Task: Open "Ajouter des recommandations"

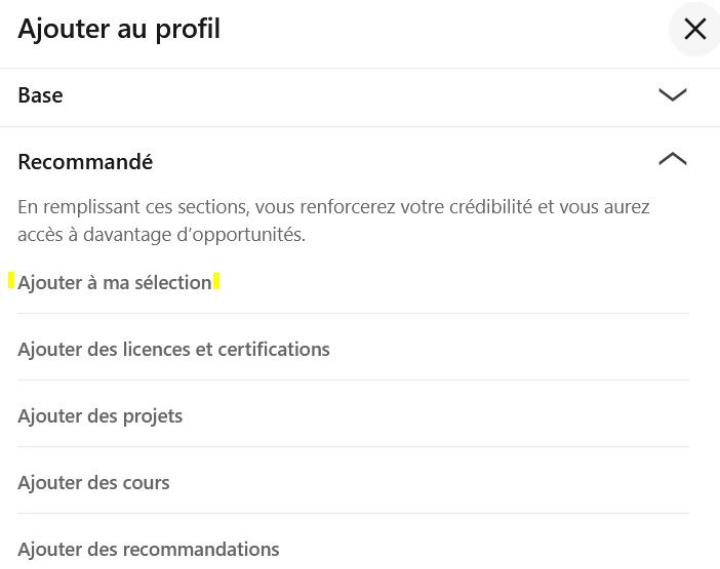Action: click(x=149, y=549)
